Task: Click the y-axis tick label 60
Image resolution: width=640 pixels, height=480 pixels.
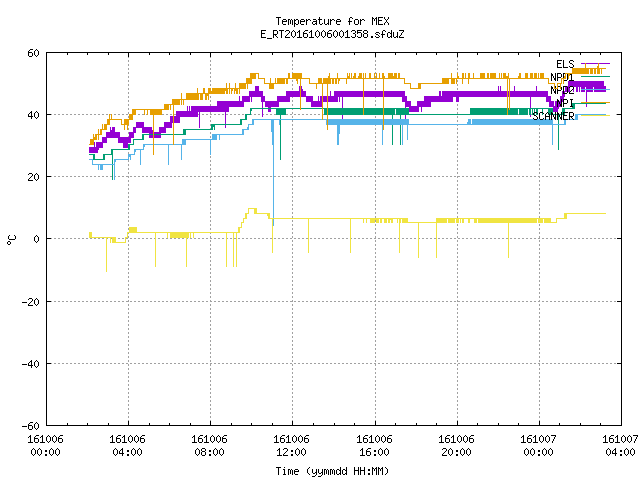Action: point(33,53)
